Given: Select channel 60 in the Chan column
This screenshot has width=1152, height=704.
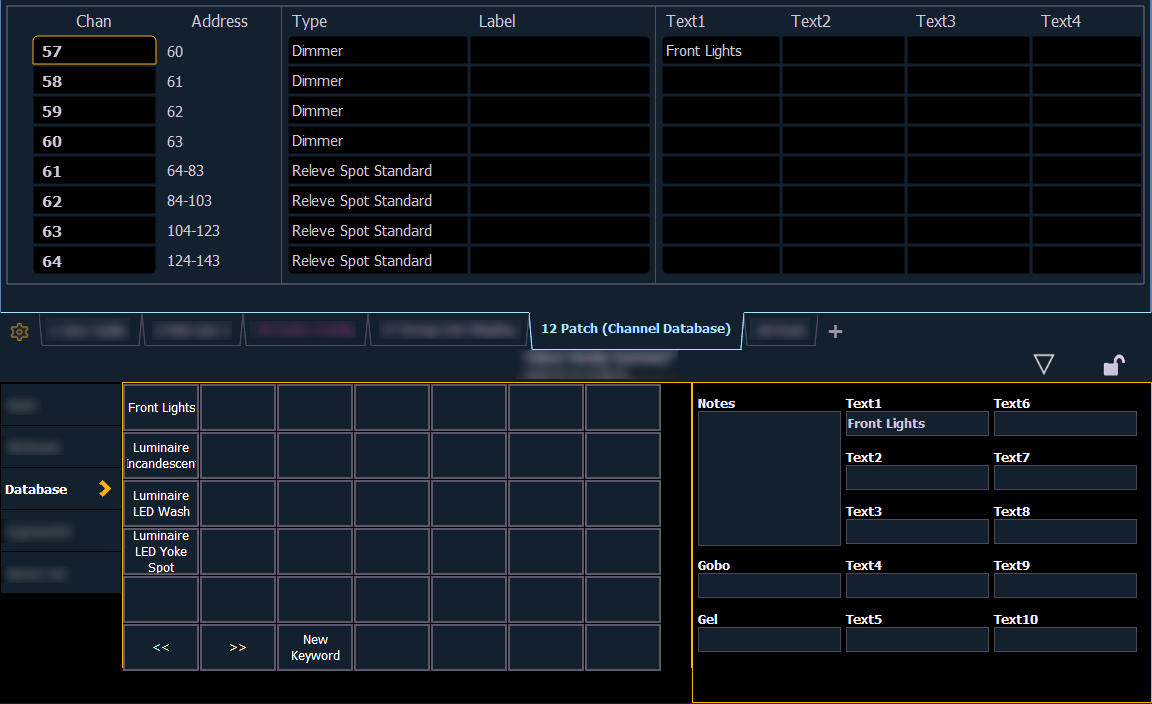Looking at the screenshot, I should point(94,142).
